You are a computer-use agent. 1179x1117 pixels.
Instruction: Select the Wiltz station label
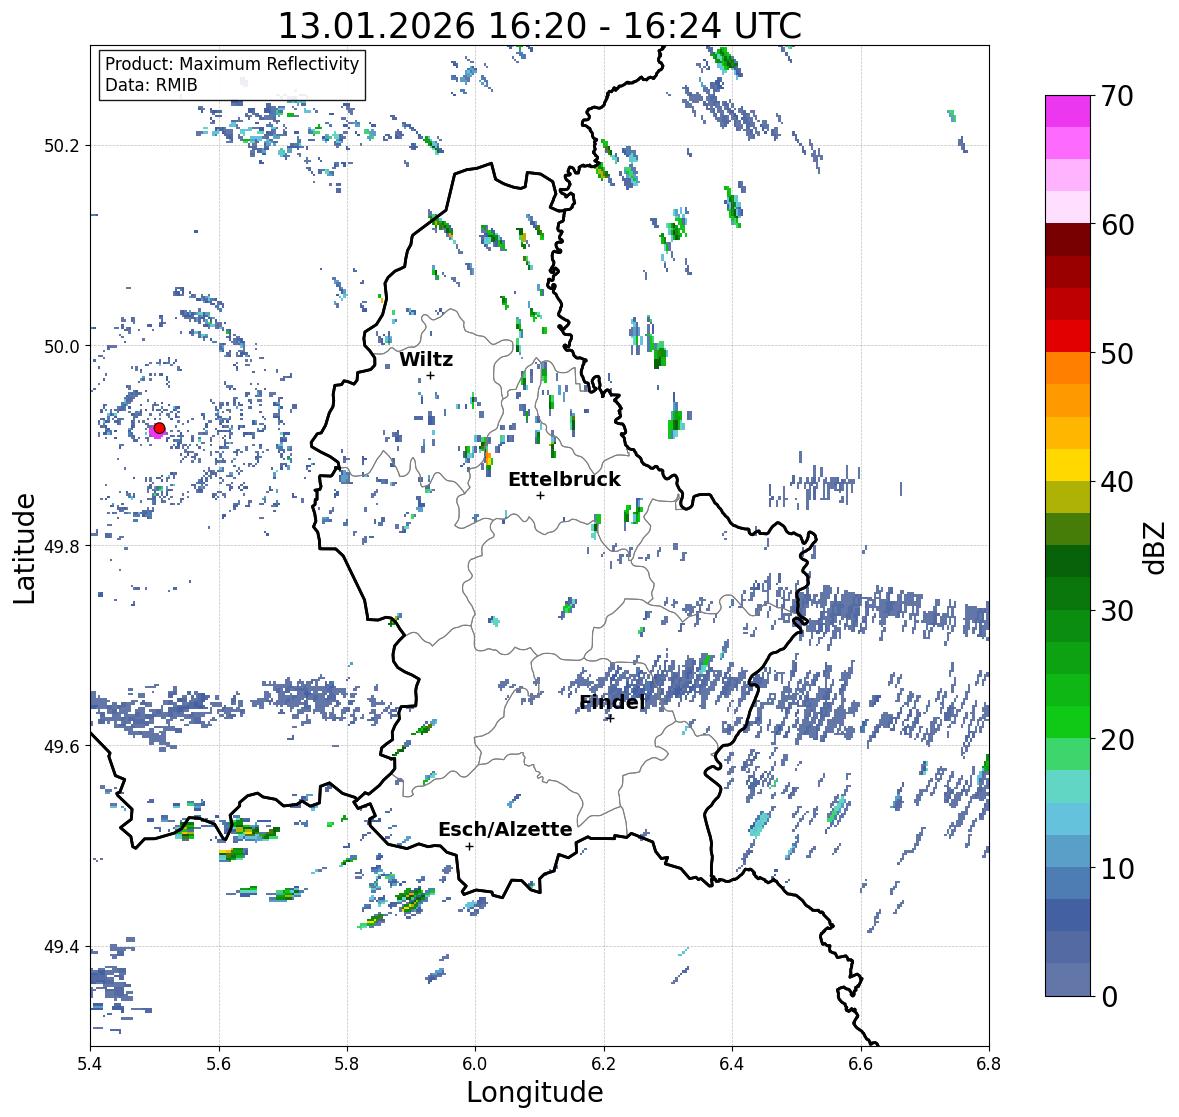426,359
